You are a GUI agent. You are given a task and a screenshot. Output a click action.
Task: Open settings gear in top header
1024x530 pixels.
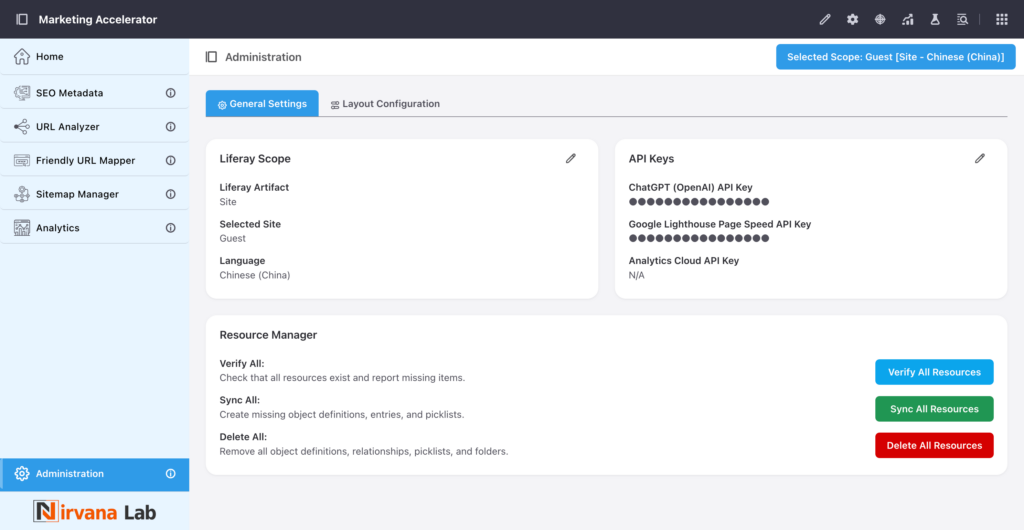point(852,19)
